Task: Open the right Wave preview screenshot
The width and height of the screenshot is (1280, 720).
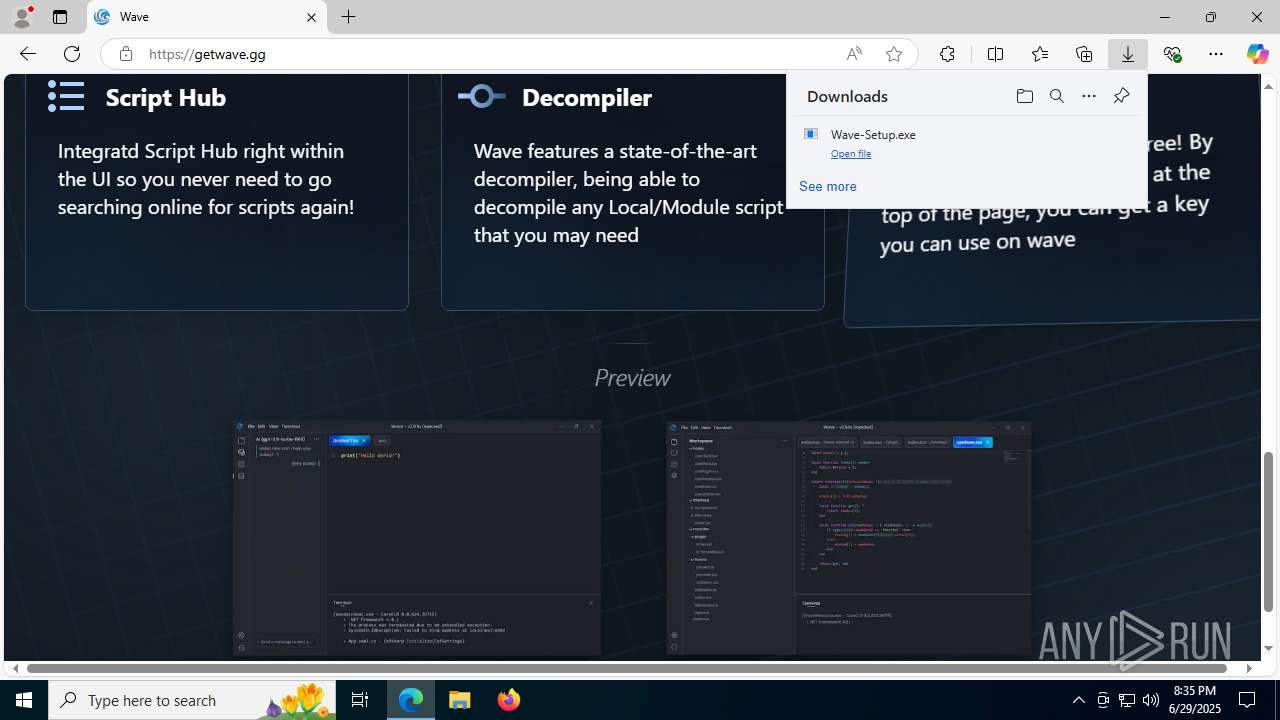Action: (849, 538)
